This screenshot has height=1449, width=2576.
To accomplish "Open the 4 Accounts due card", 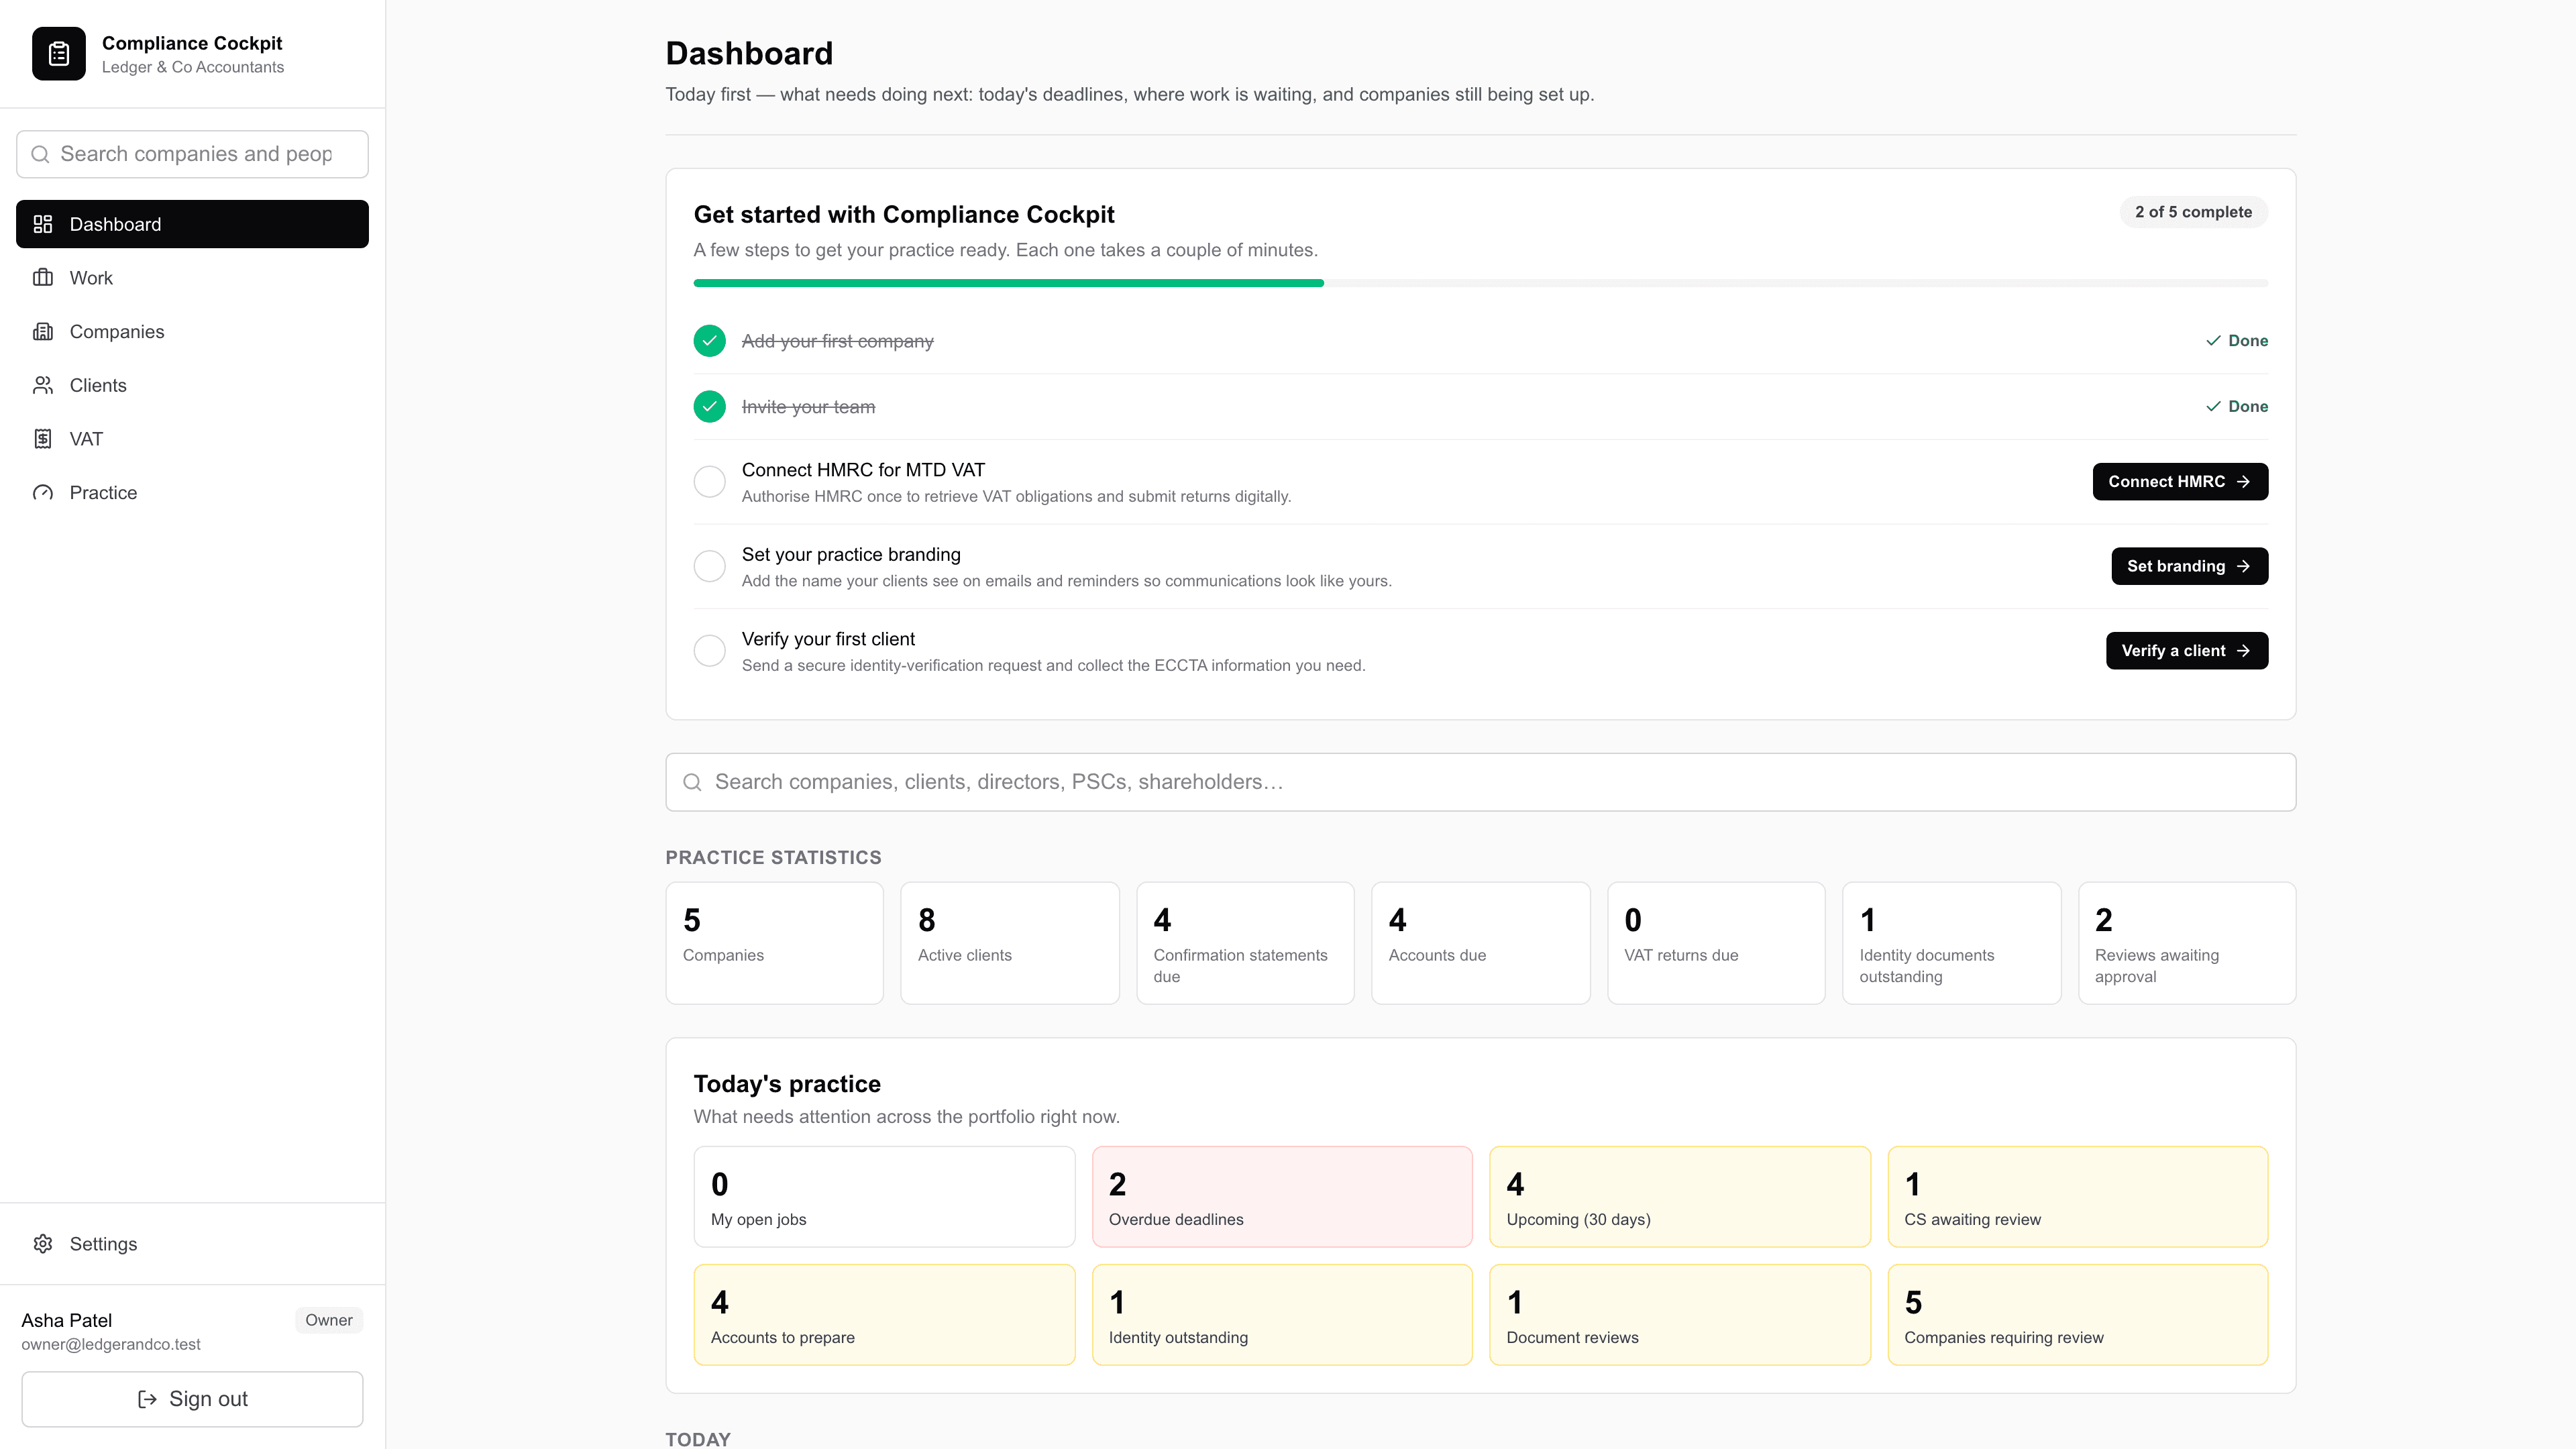I will pos(1481,943).
